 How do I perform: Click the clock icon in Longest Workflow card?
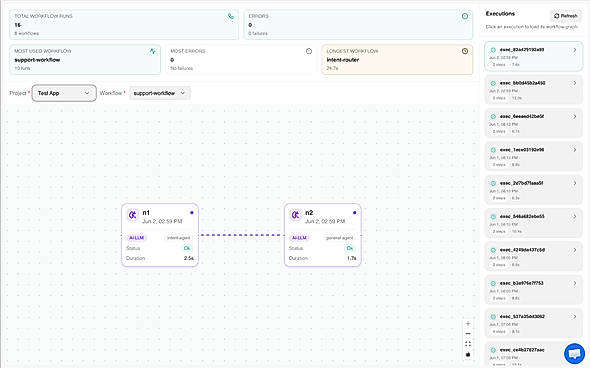[x=465, y=51]
